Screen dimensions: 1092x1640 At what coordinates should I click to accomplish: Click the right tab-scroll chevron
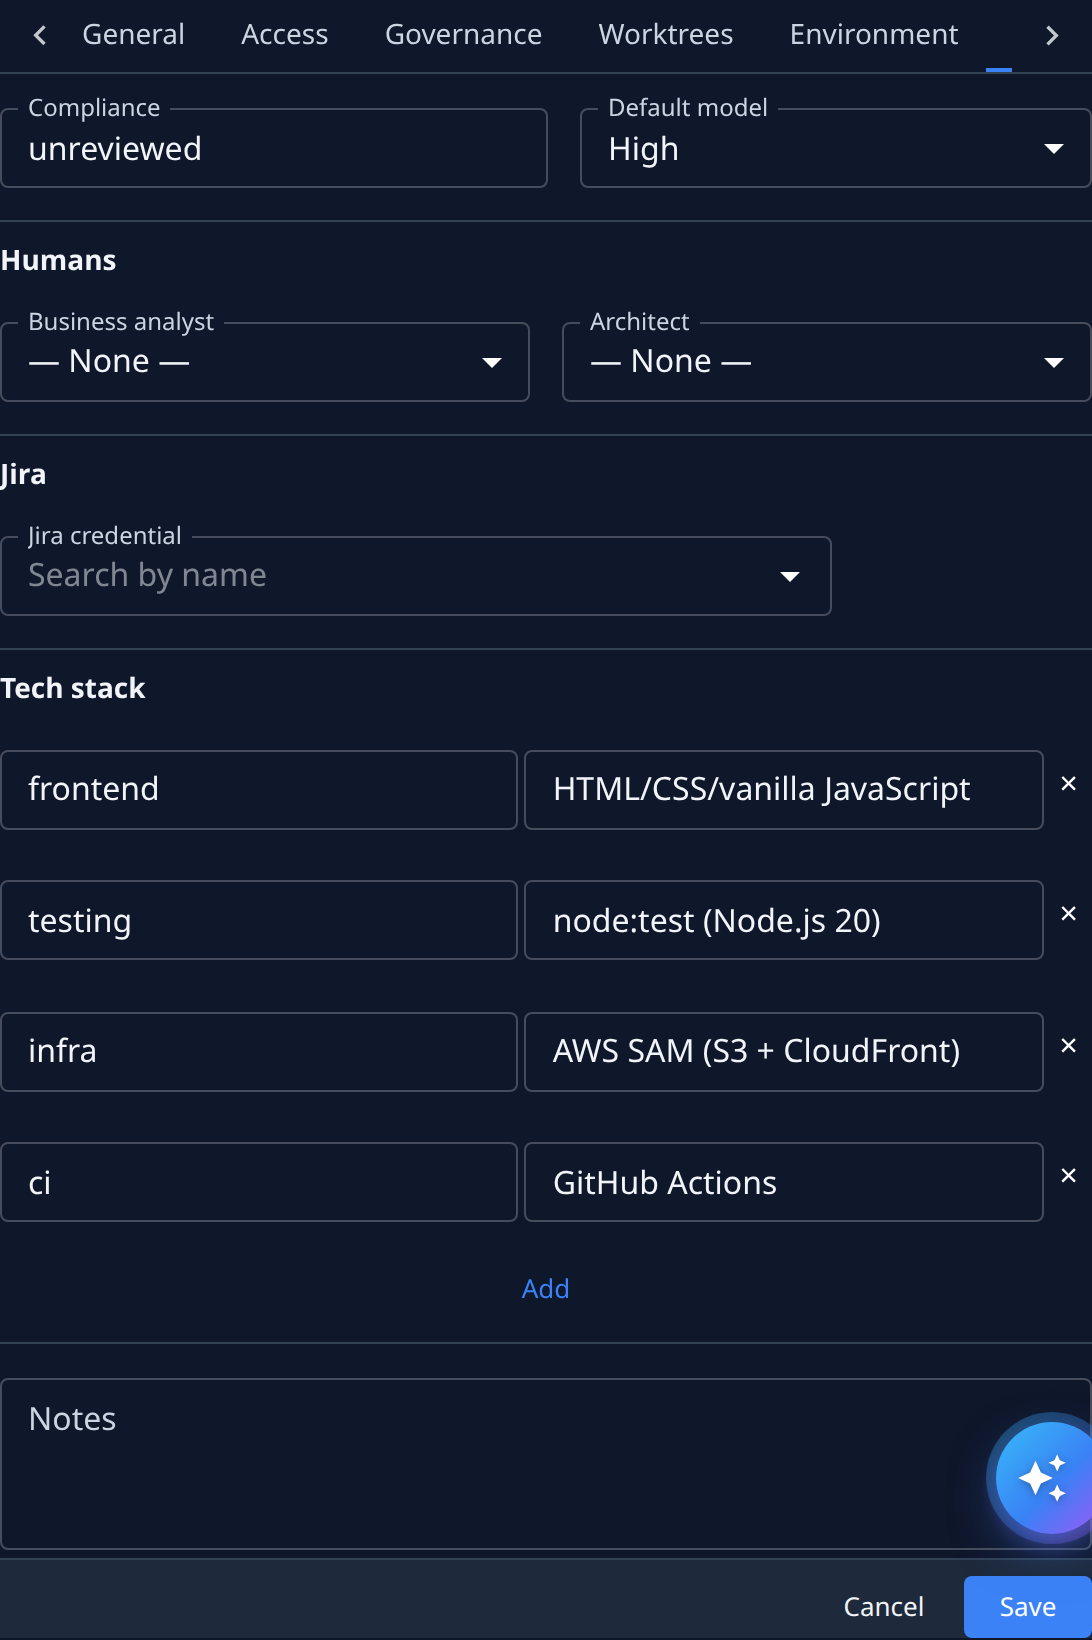click(x=1051, y=36)
